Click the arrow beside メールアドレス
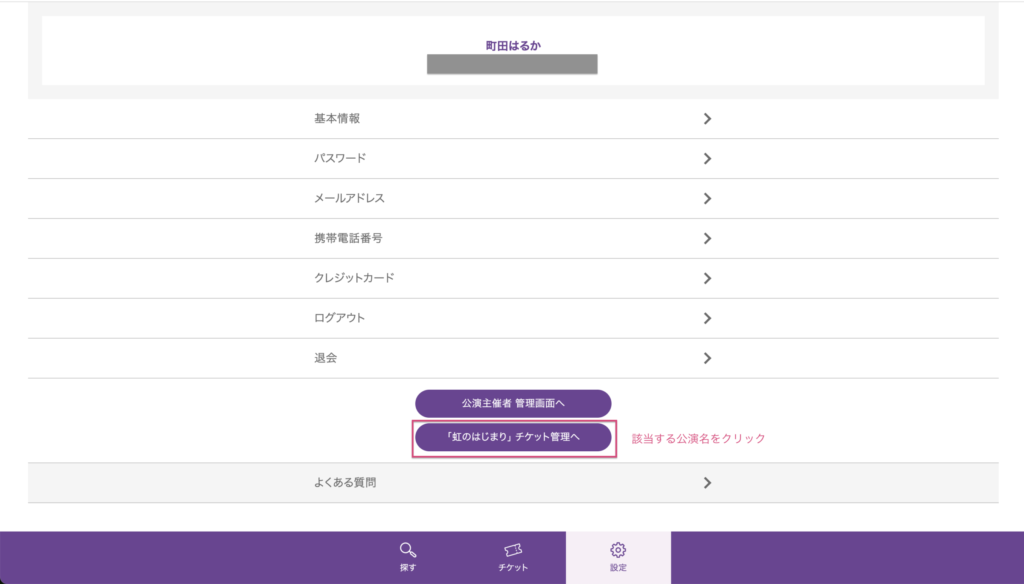Image resolution: width=1024 pixels, height=584 pixels. (707, 199)
